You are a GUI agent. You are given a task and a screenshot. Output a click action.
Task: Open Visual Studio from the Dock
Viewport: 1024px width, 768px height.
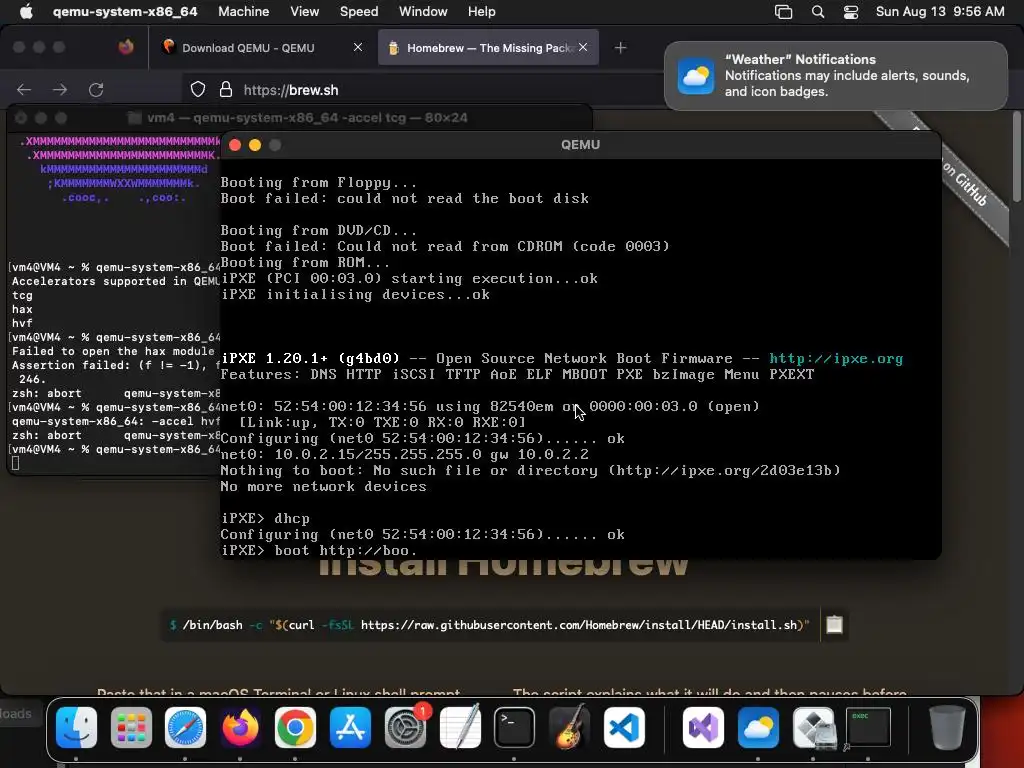pyautogui.click(x=703, y=727)
